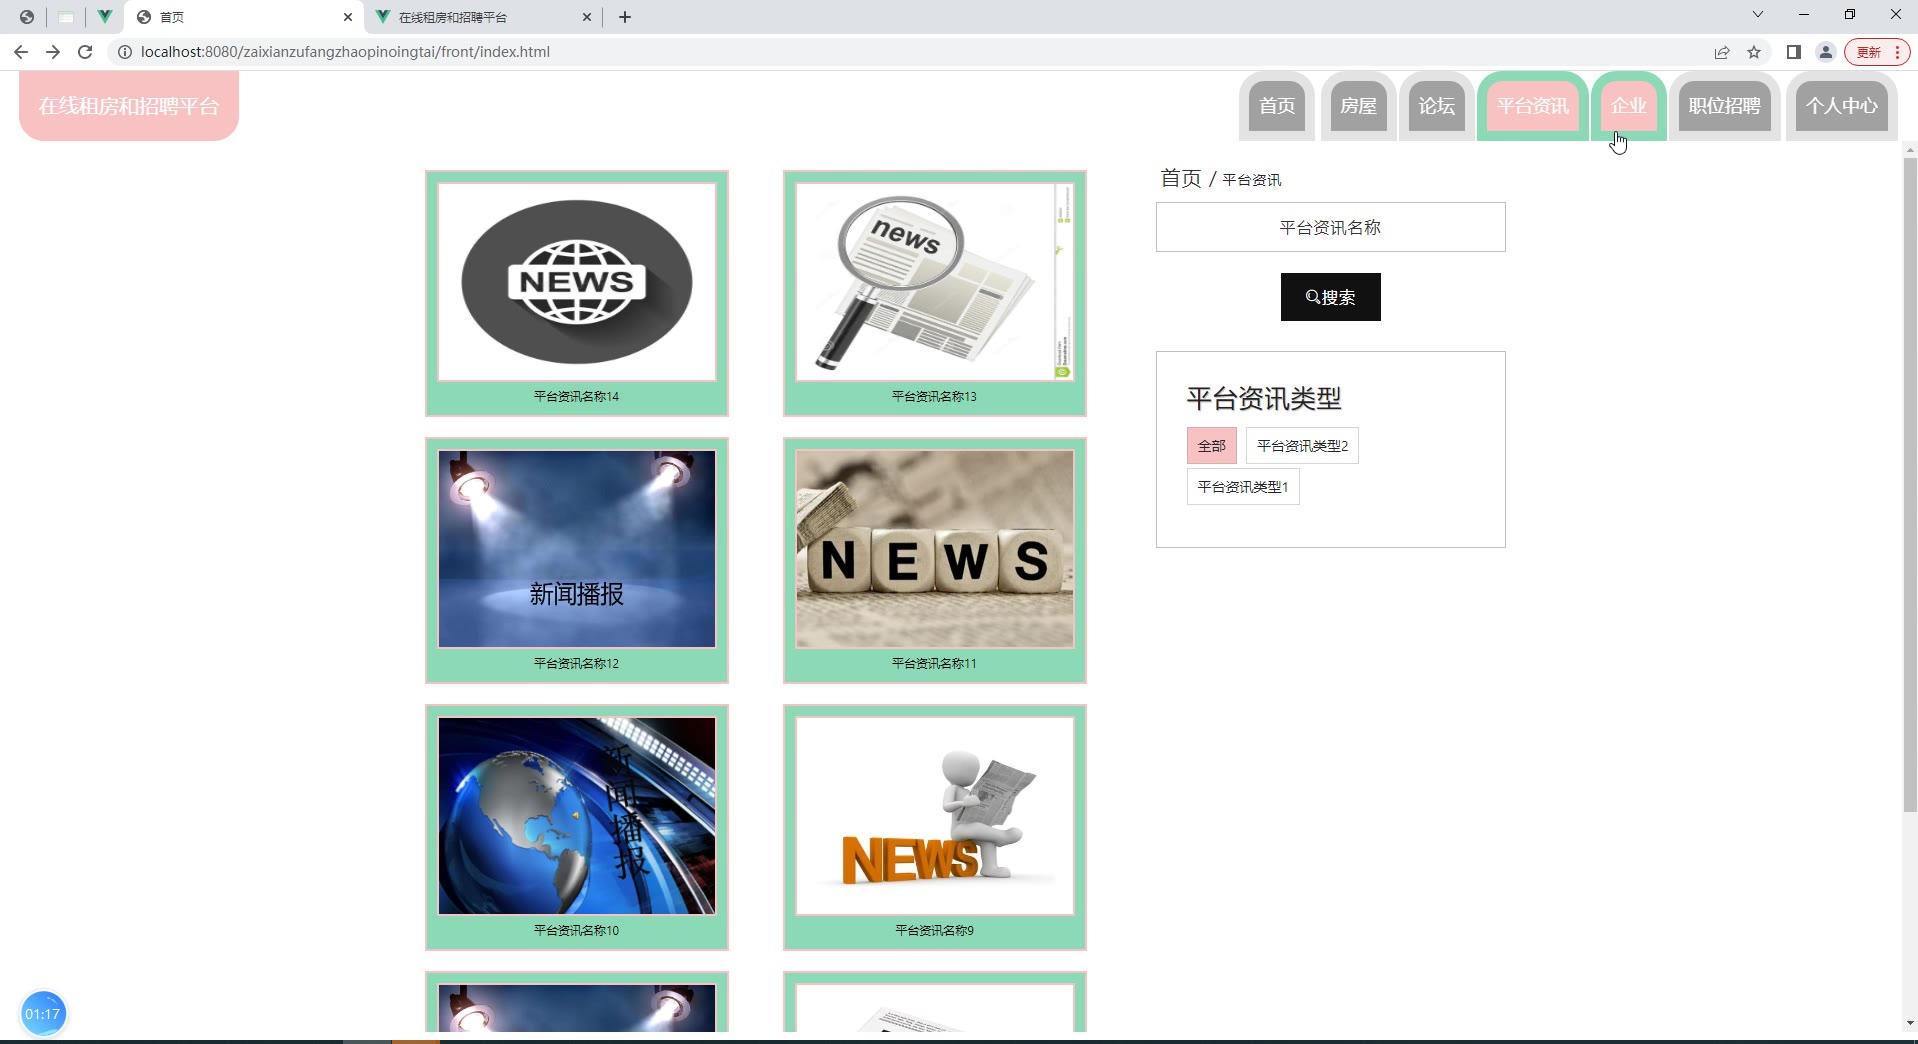Open the 平台资讯名称9 reading figure thumbnail
The height and width of the screenshot is (1044, 1918).
point(935,816)
